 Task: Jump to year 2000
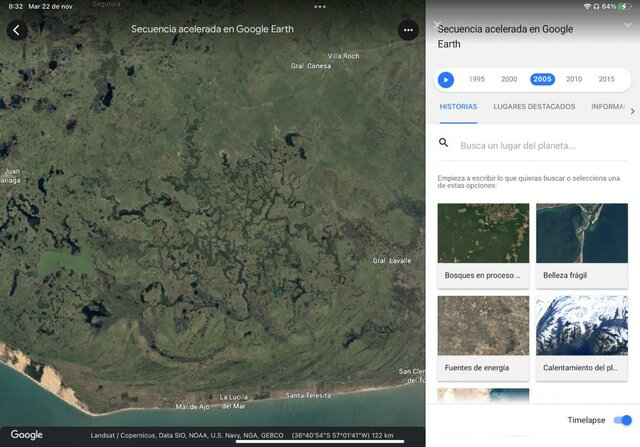[509, 79]
